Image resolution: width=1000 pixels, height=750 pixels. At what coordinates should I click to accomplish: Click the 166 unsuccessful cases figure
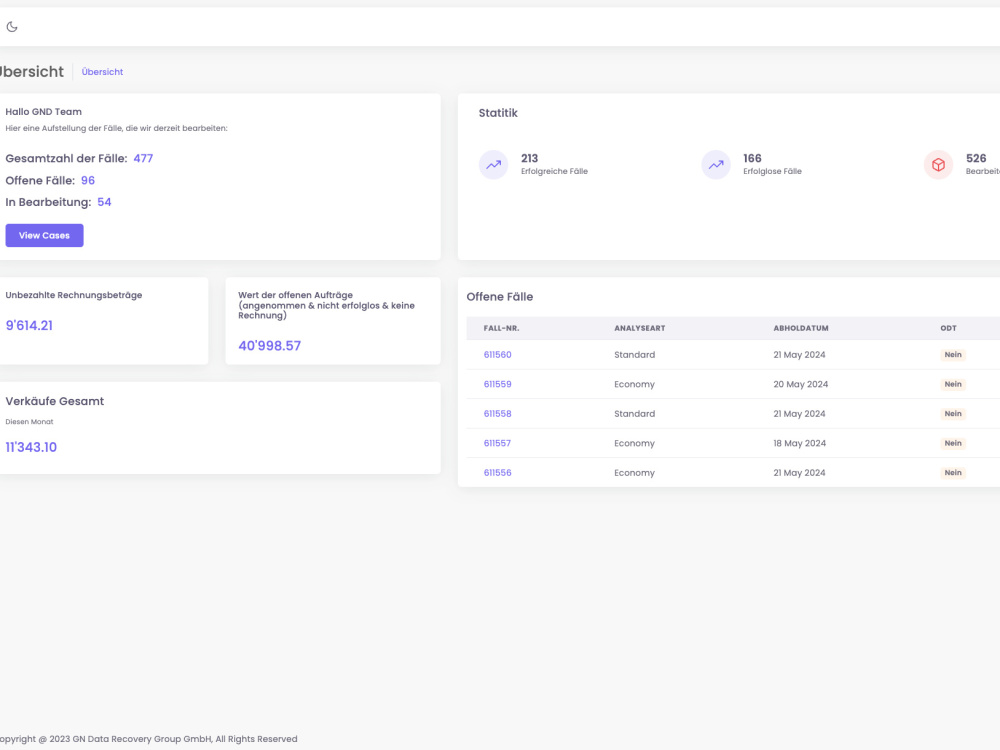point(752,158)
